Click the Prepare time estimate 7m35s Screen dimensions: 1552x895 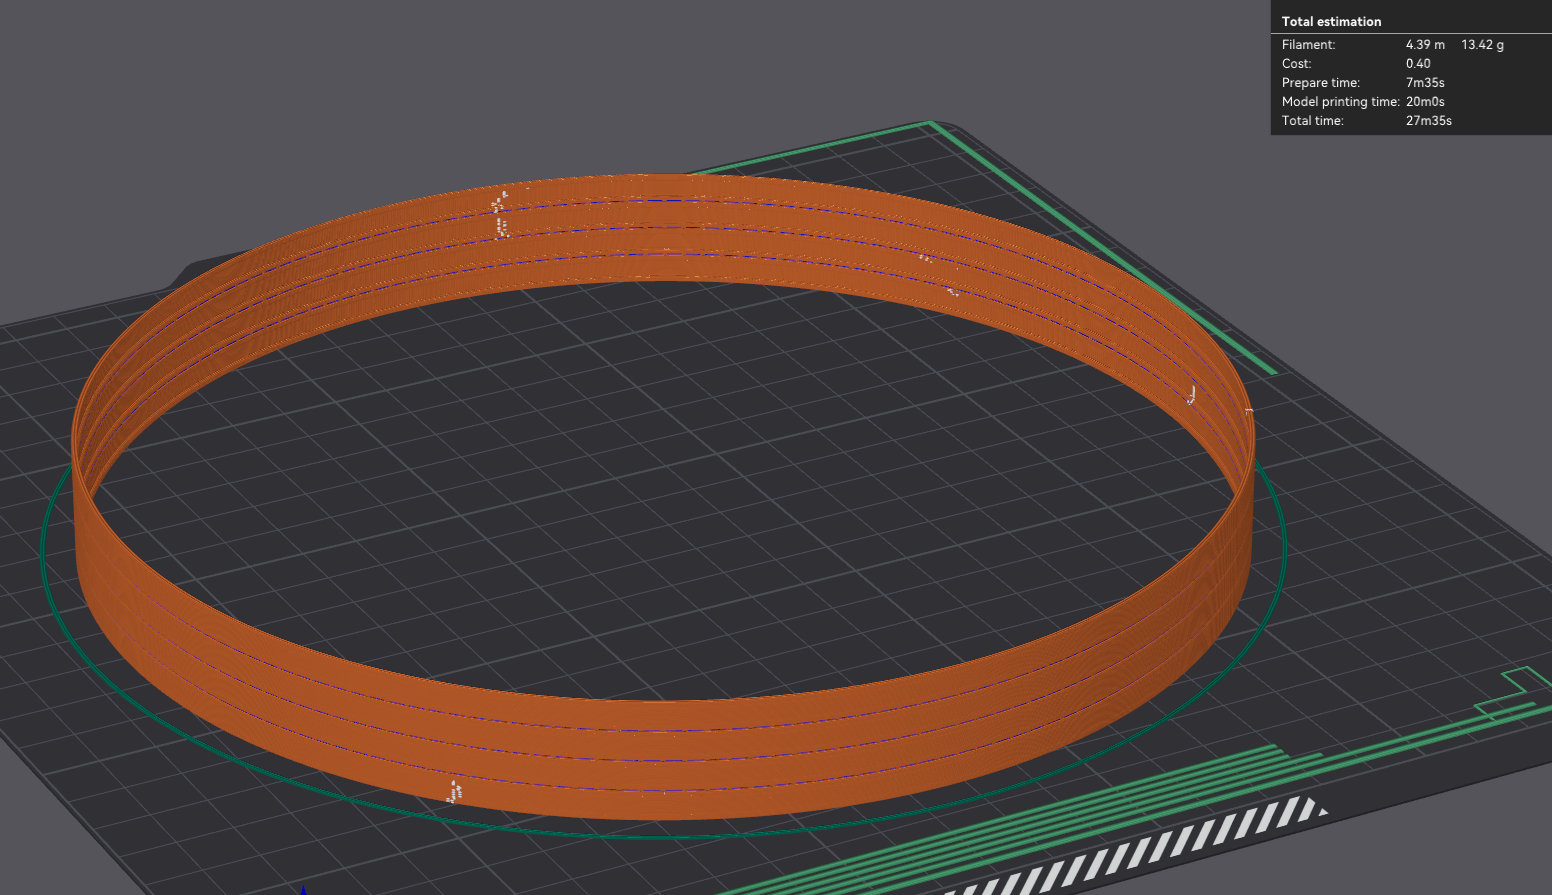(1424, 82)
